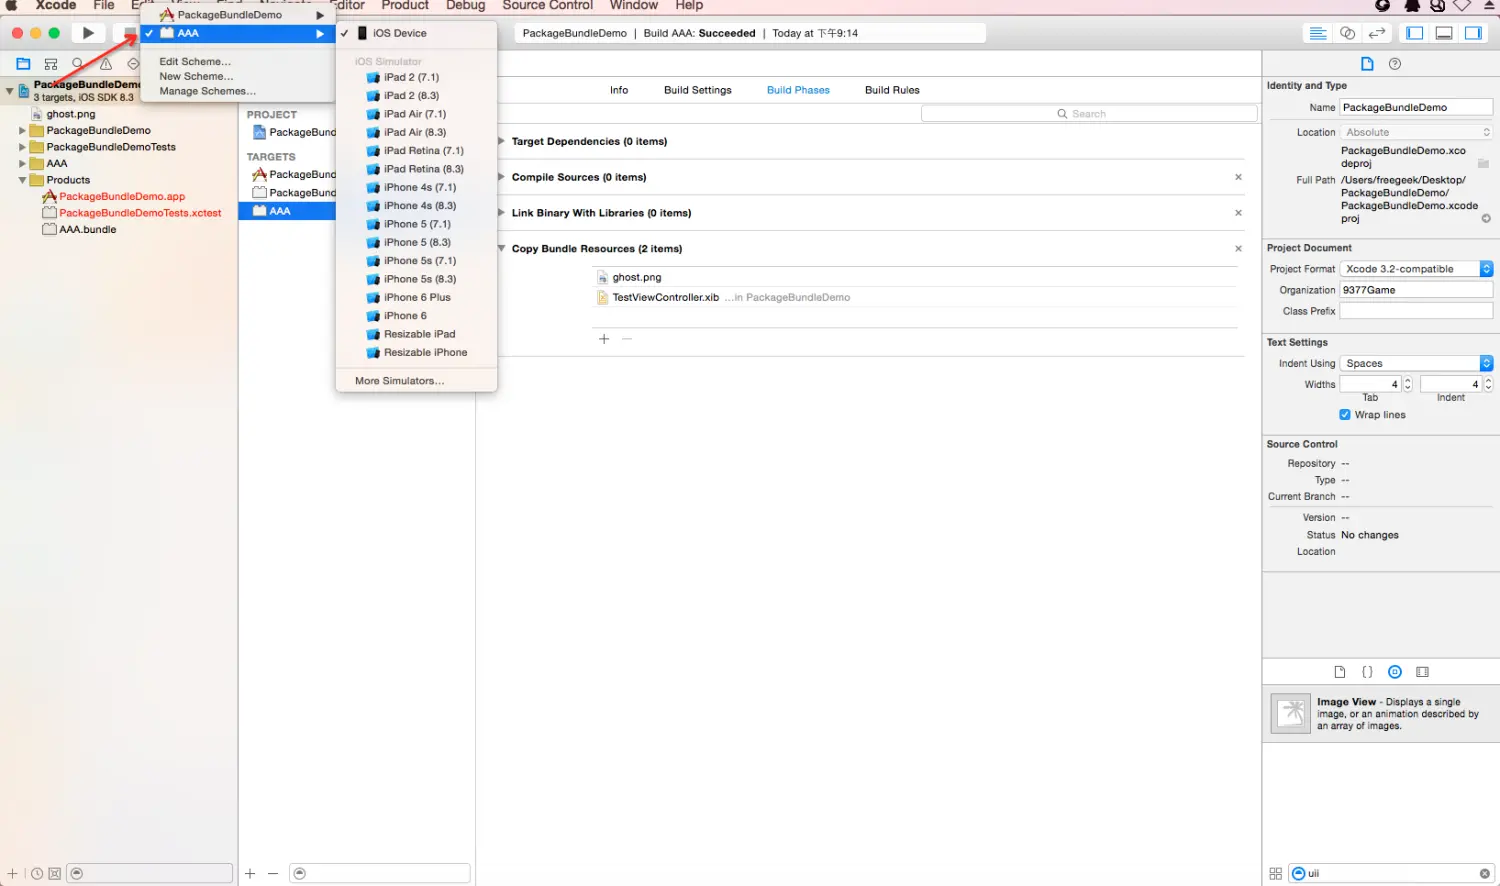The width and height of the screenshot is (1500, 886).
Task: Collapse Products folder in navigator
Action: click(x=22, y=180)
